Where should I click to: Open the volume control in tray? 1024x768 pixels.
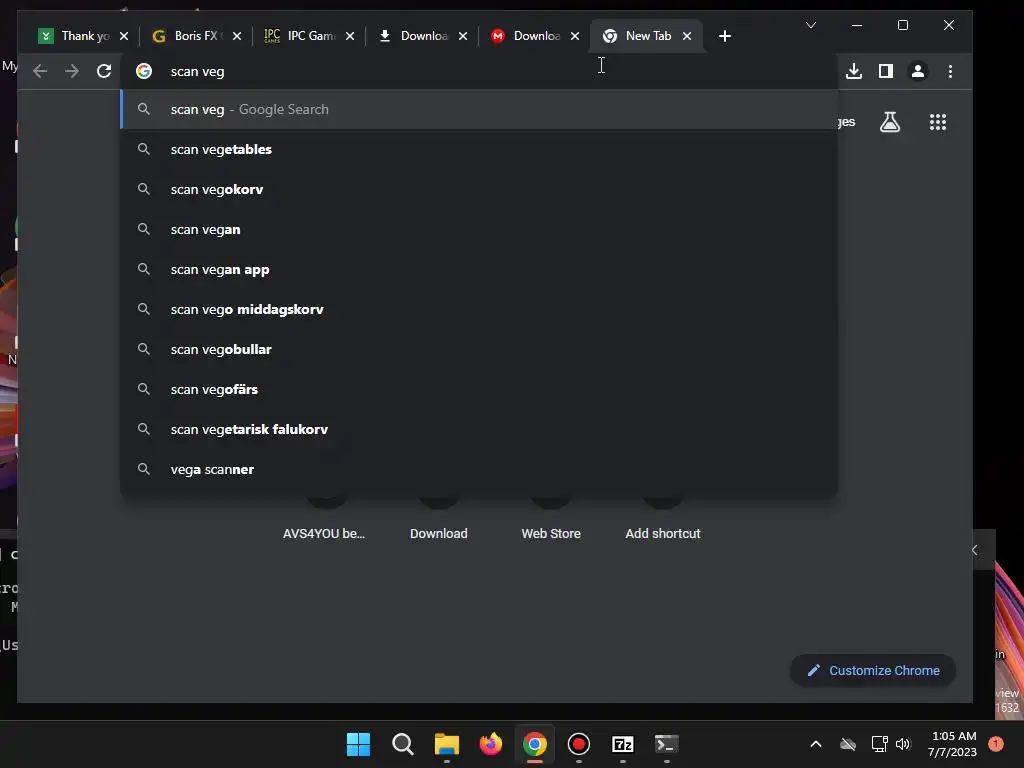point(903,744)
